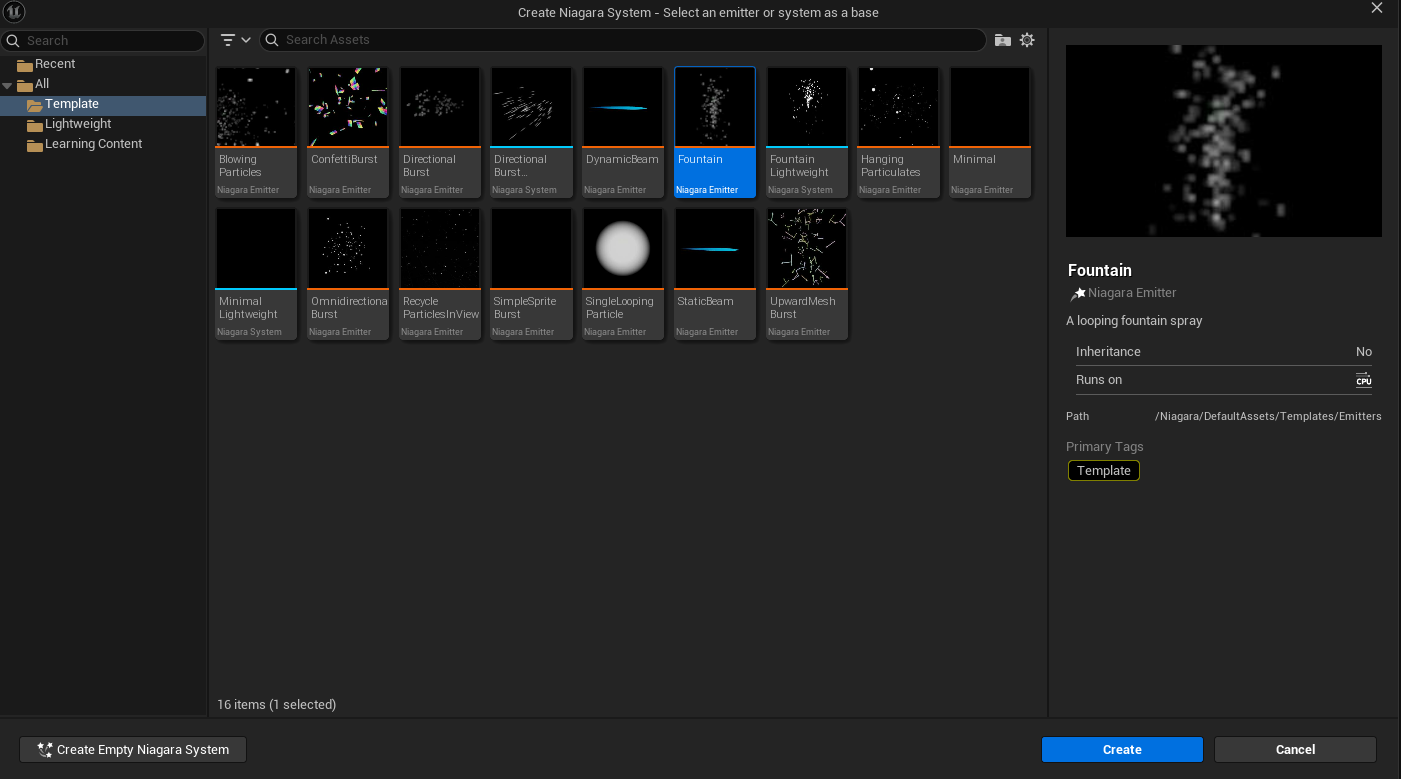The height and width of the screenshot is (779, 1401).
Task: Open the filter options dropdown
Action: (x=235, y=40)
